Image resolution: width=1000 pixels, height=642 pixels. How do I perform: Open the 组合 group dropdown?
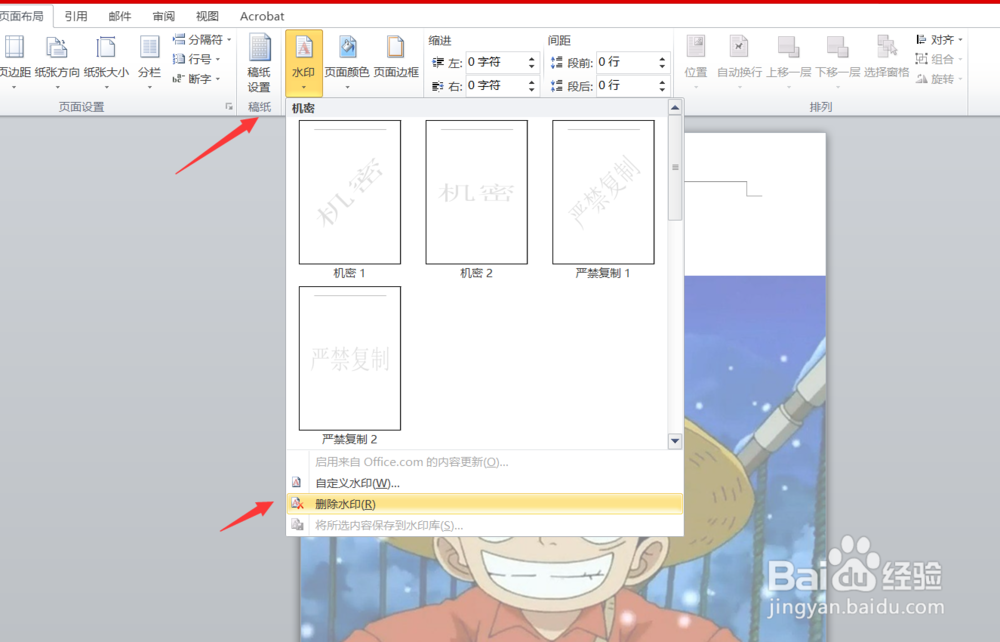point(939,59)
